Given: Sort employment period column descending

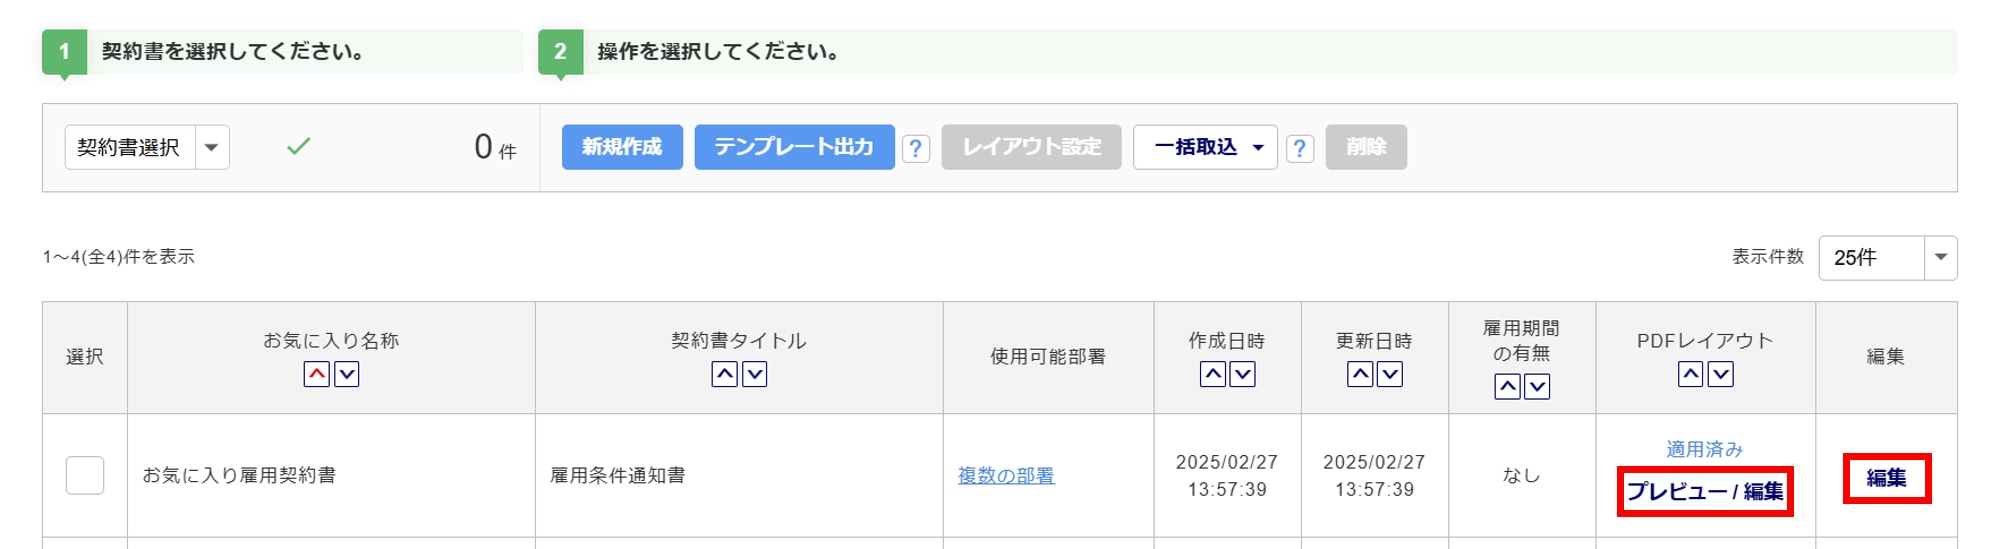Looking at the screenshot, I should coord(1537,387).
